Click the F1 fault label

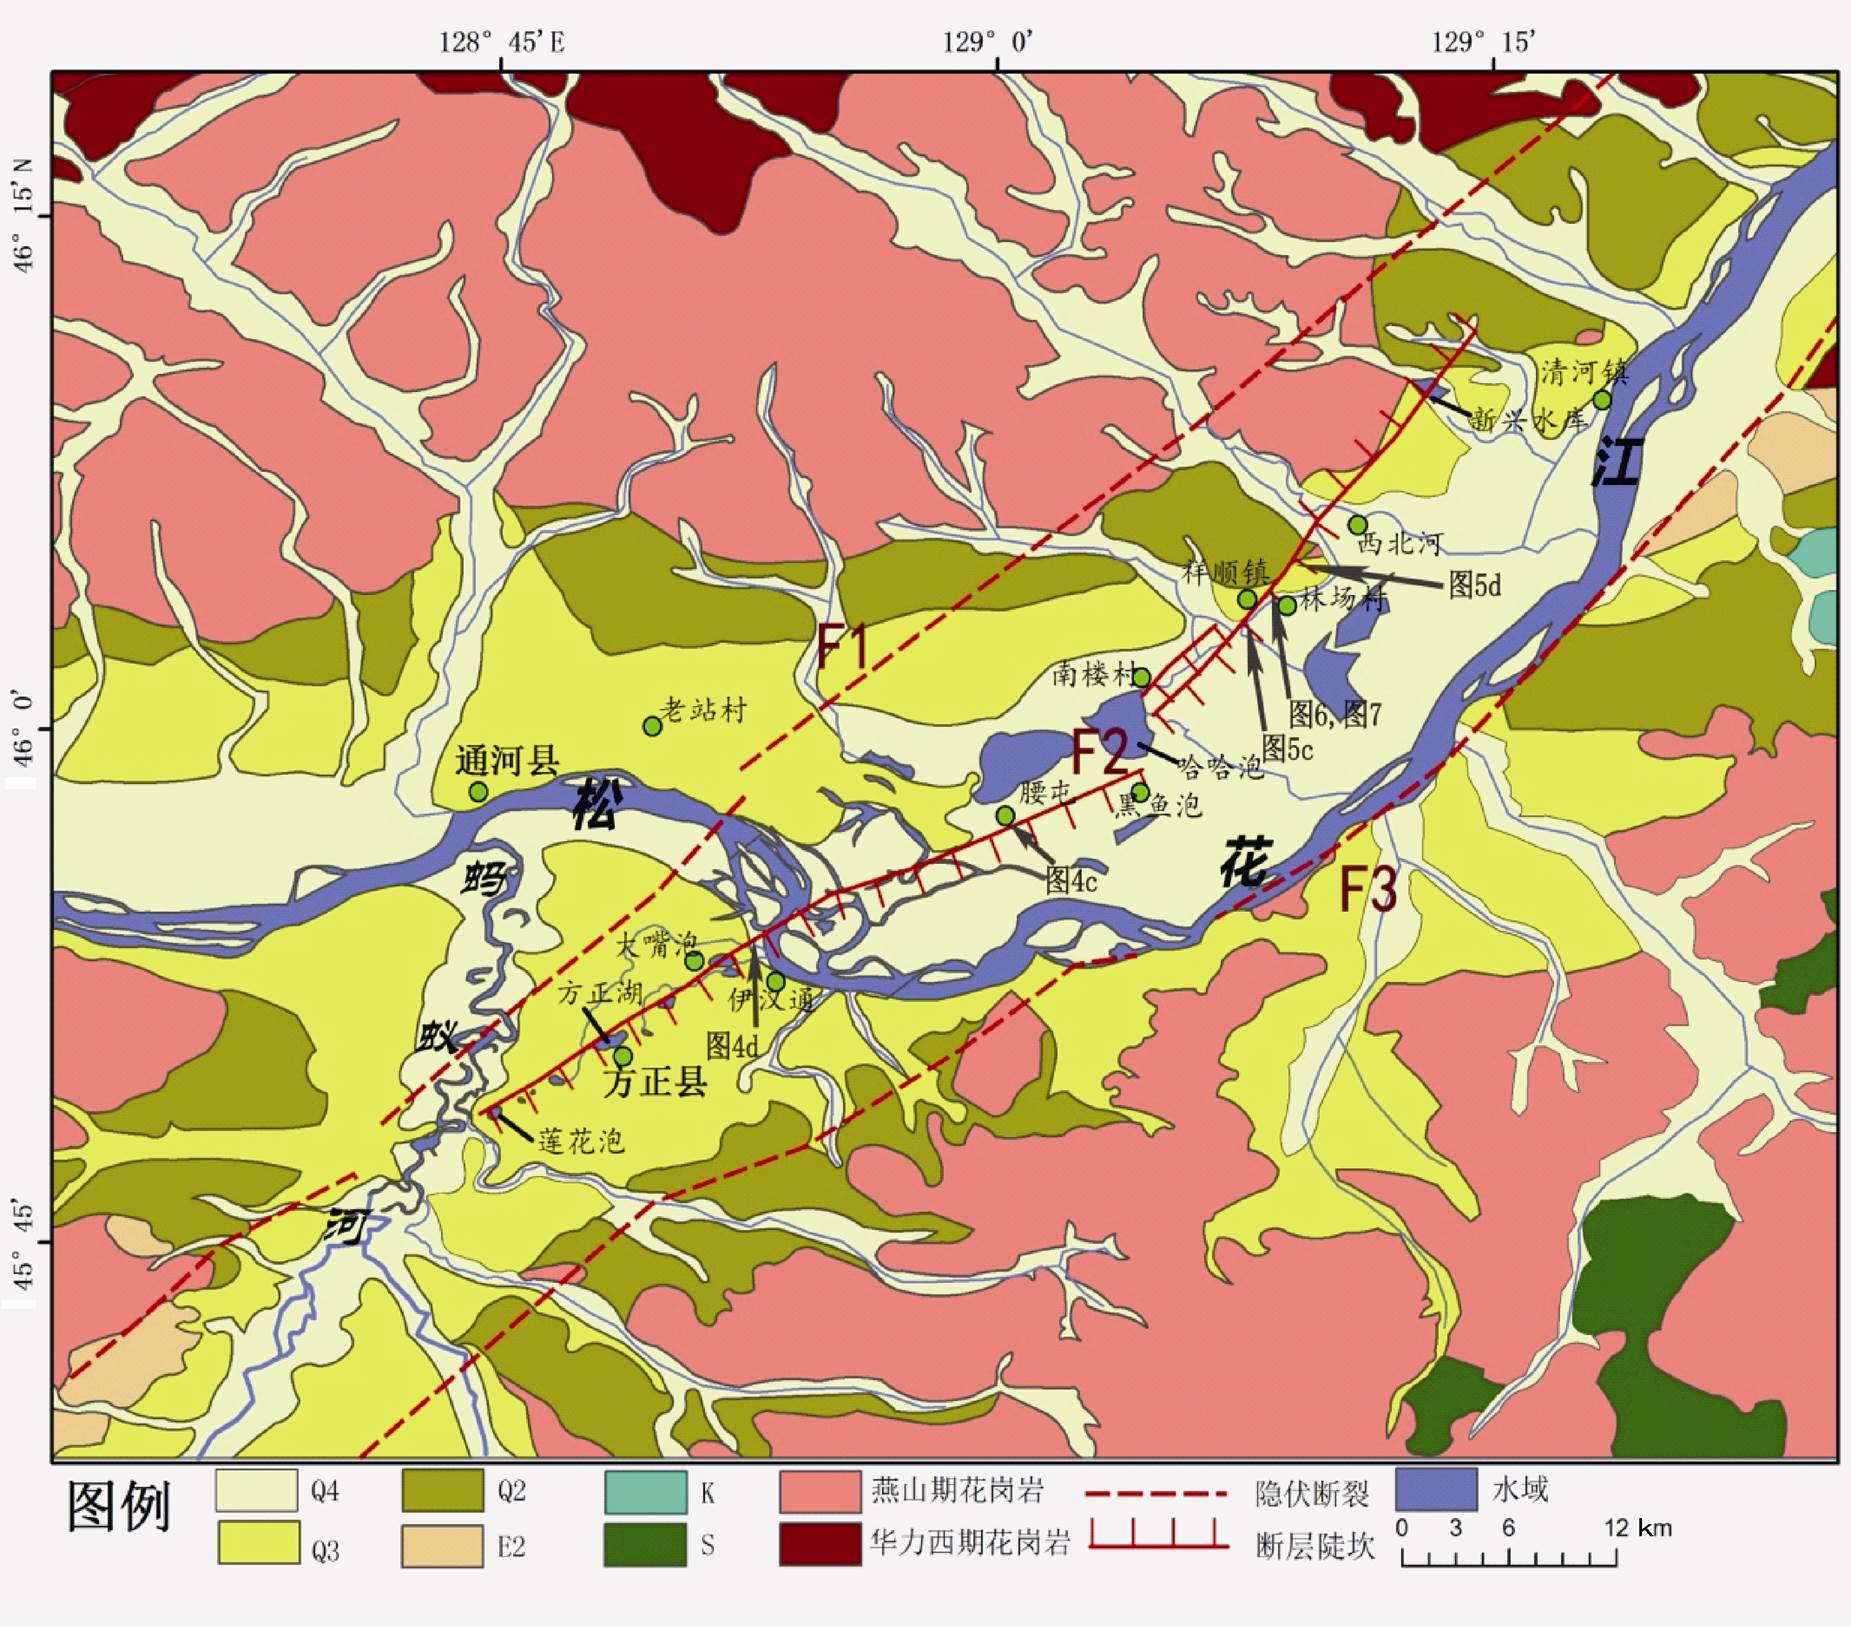click(843, 646)
